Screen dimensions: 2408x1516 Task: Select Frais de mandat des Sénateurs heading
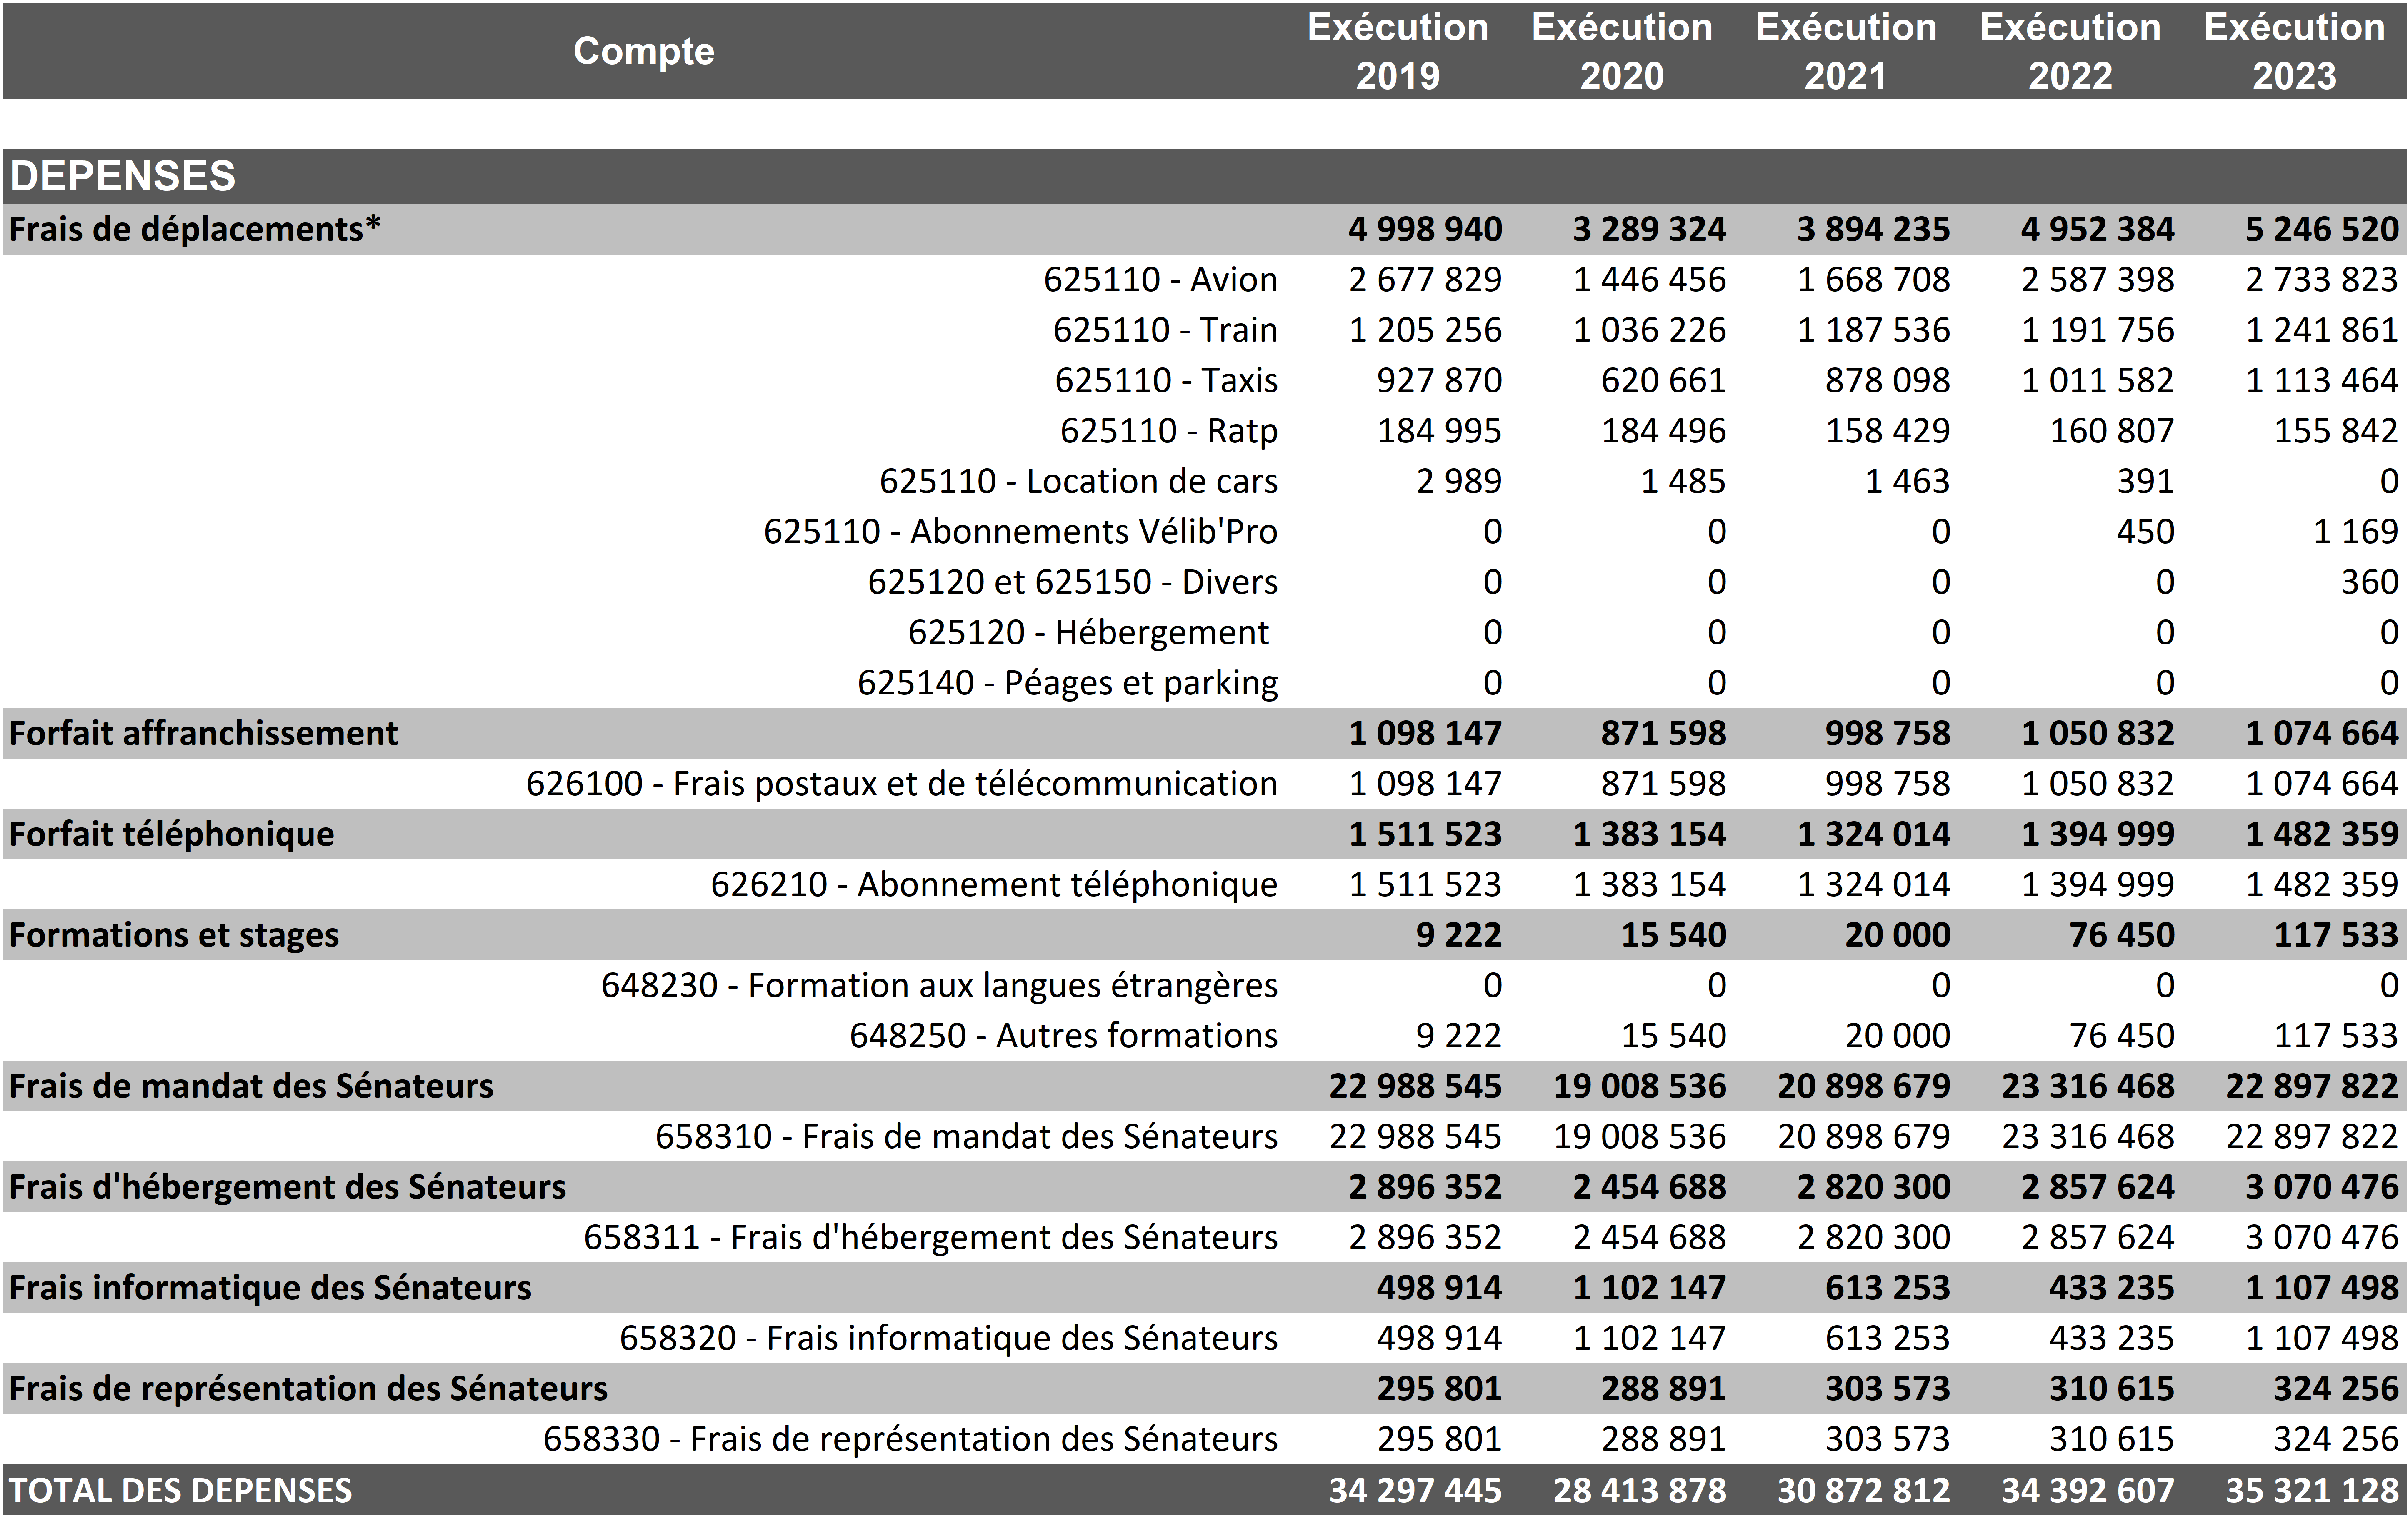[x=251, y=1087]
